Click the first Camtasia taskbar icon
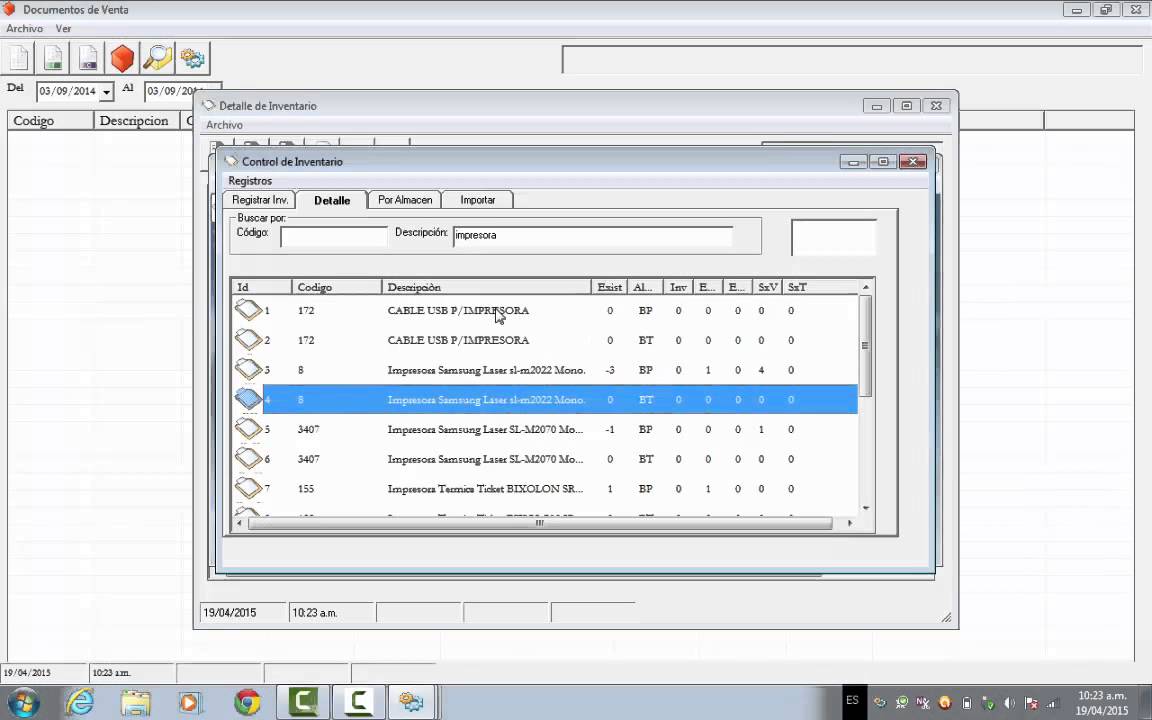Screen dimensions: 1152x720 [x=303, y=702]
